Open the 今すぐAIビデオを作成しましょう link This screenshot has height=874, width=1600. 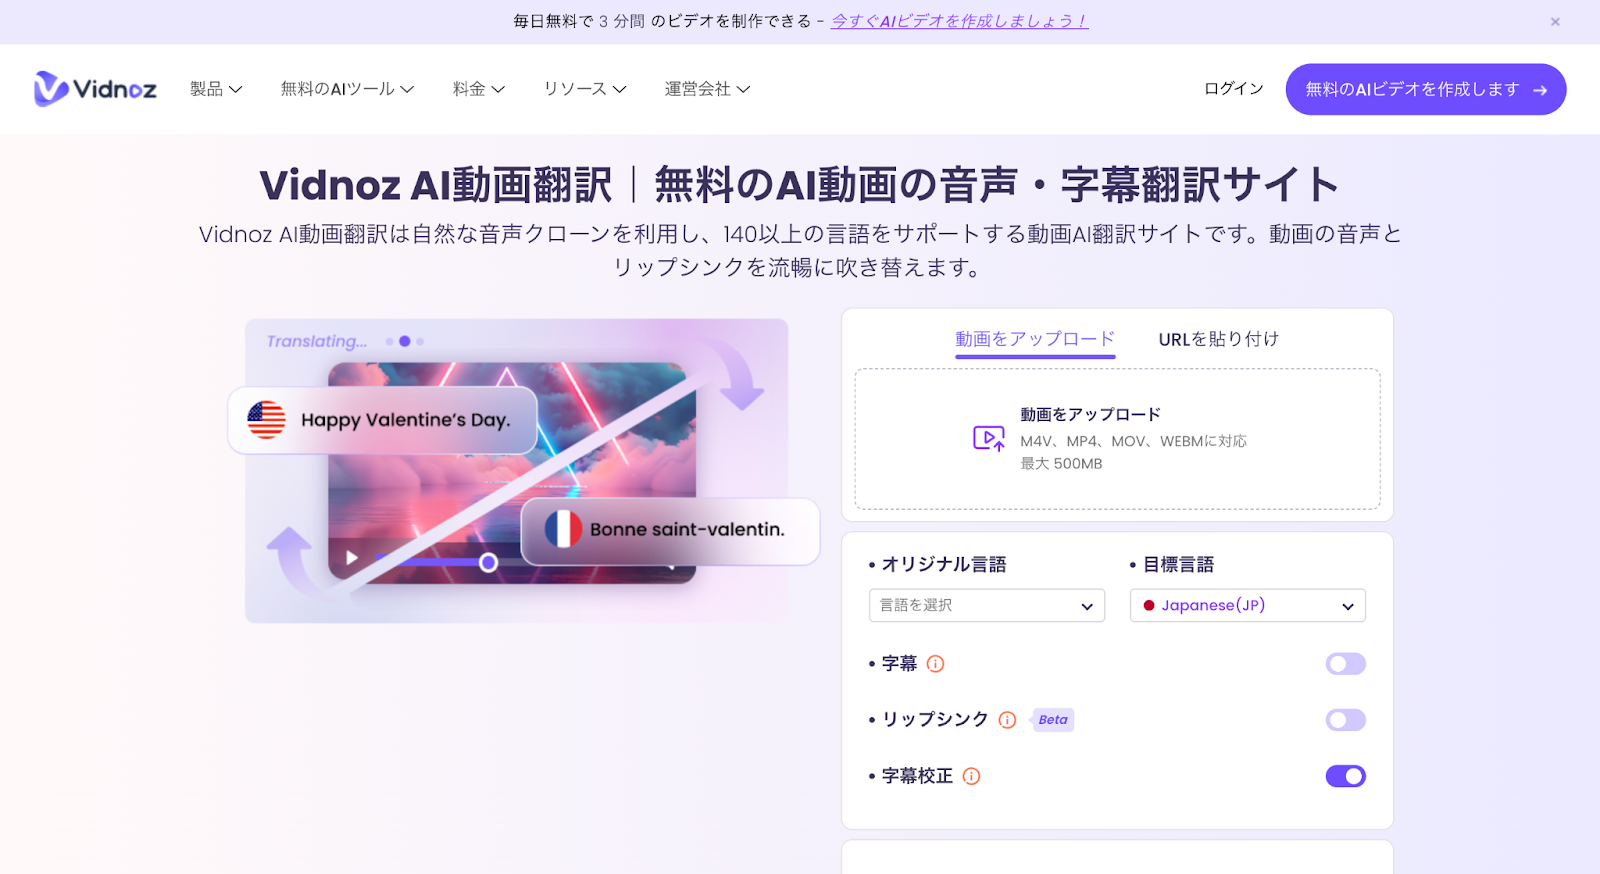(959, 21)
